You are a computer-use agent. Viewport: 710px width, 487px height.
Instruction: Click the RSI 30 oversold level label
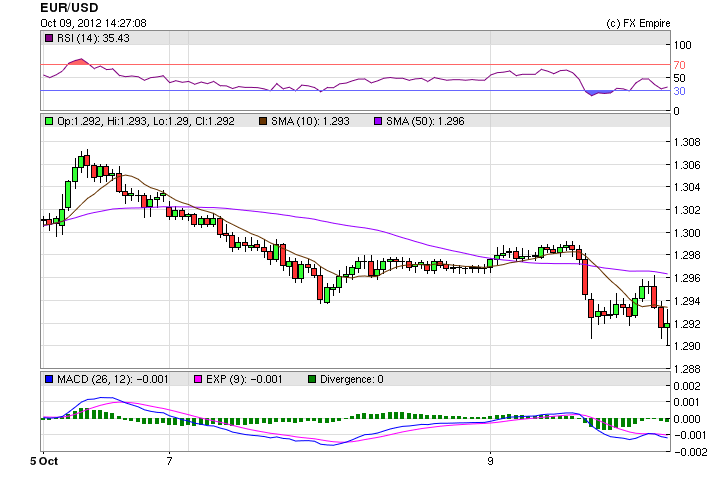(x=679, y=91)
